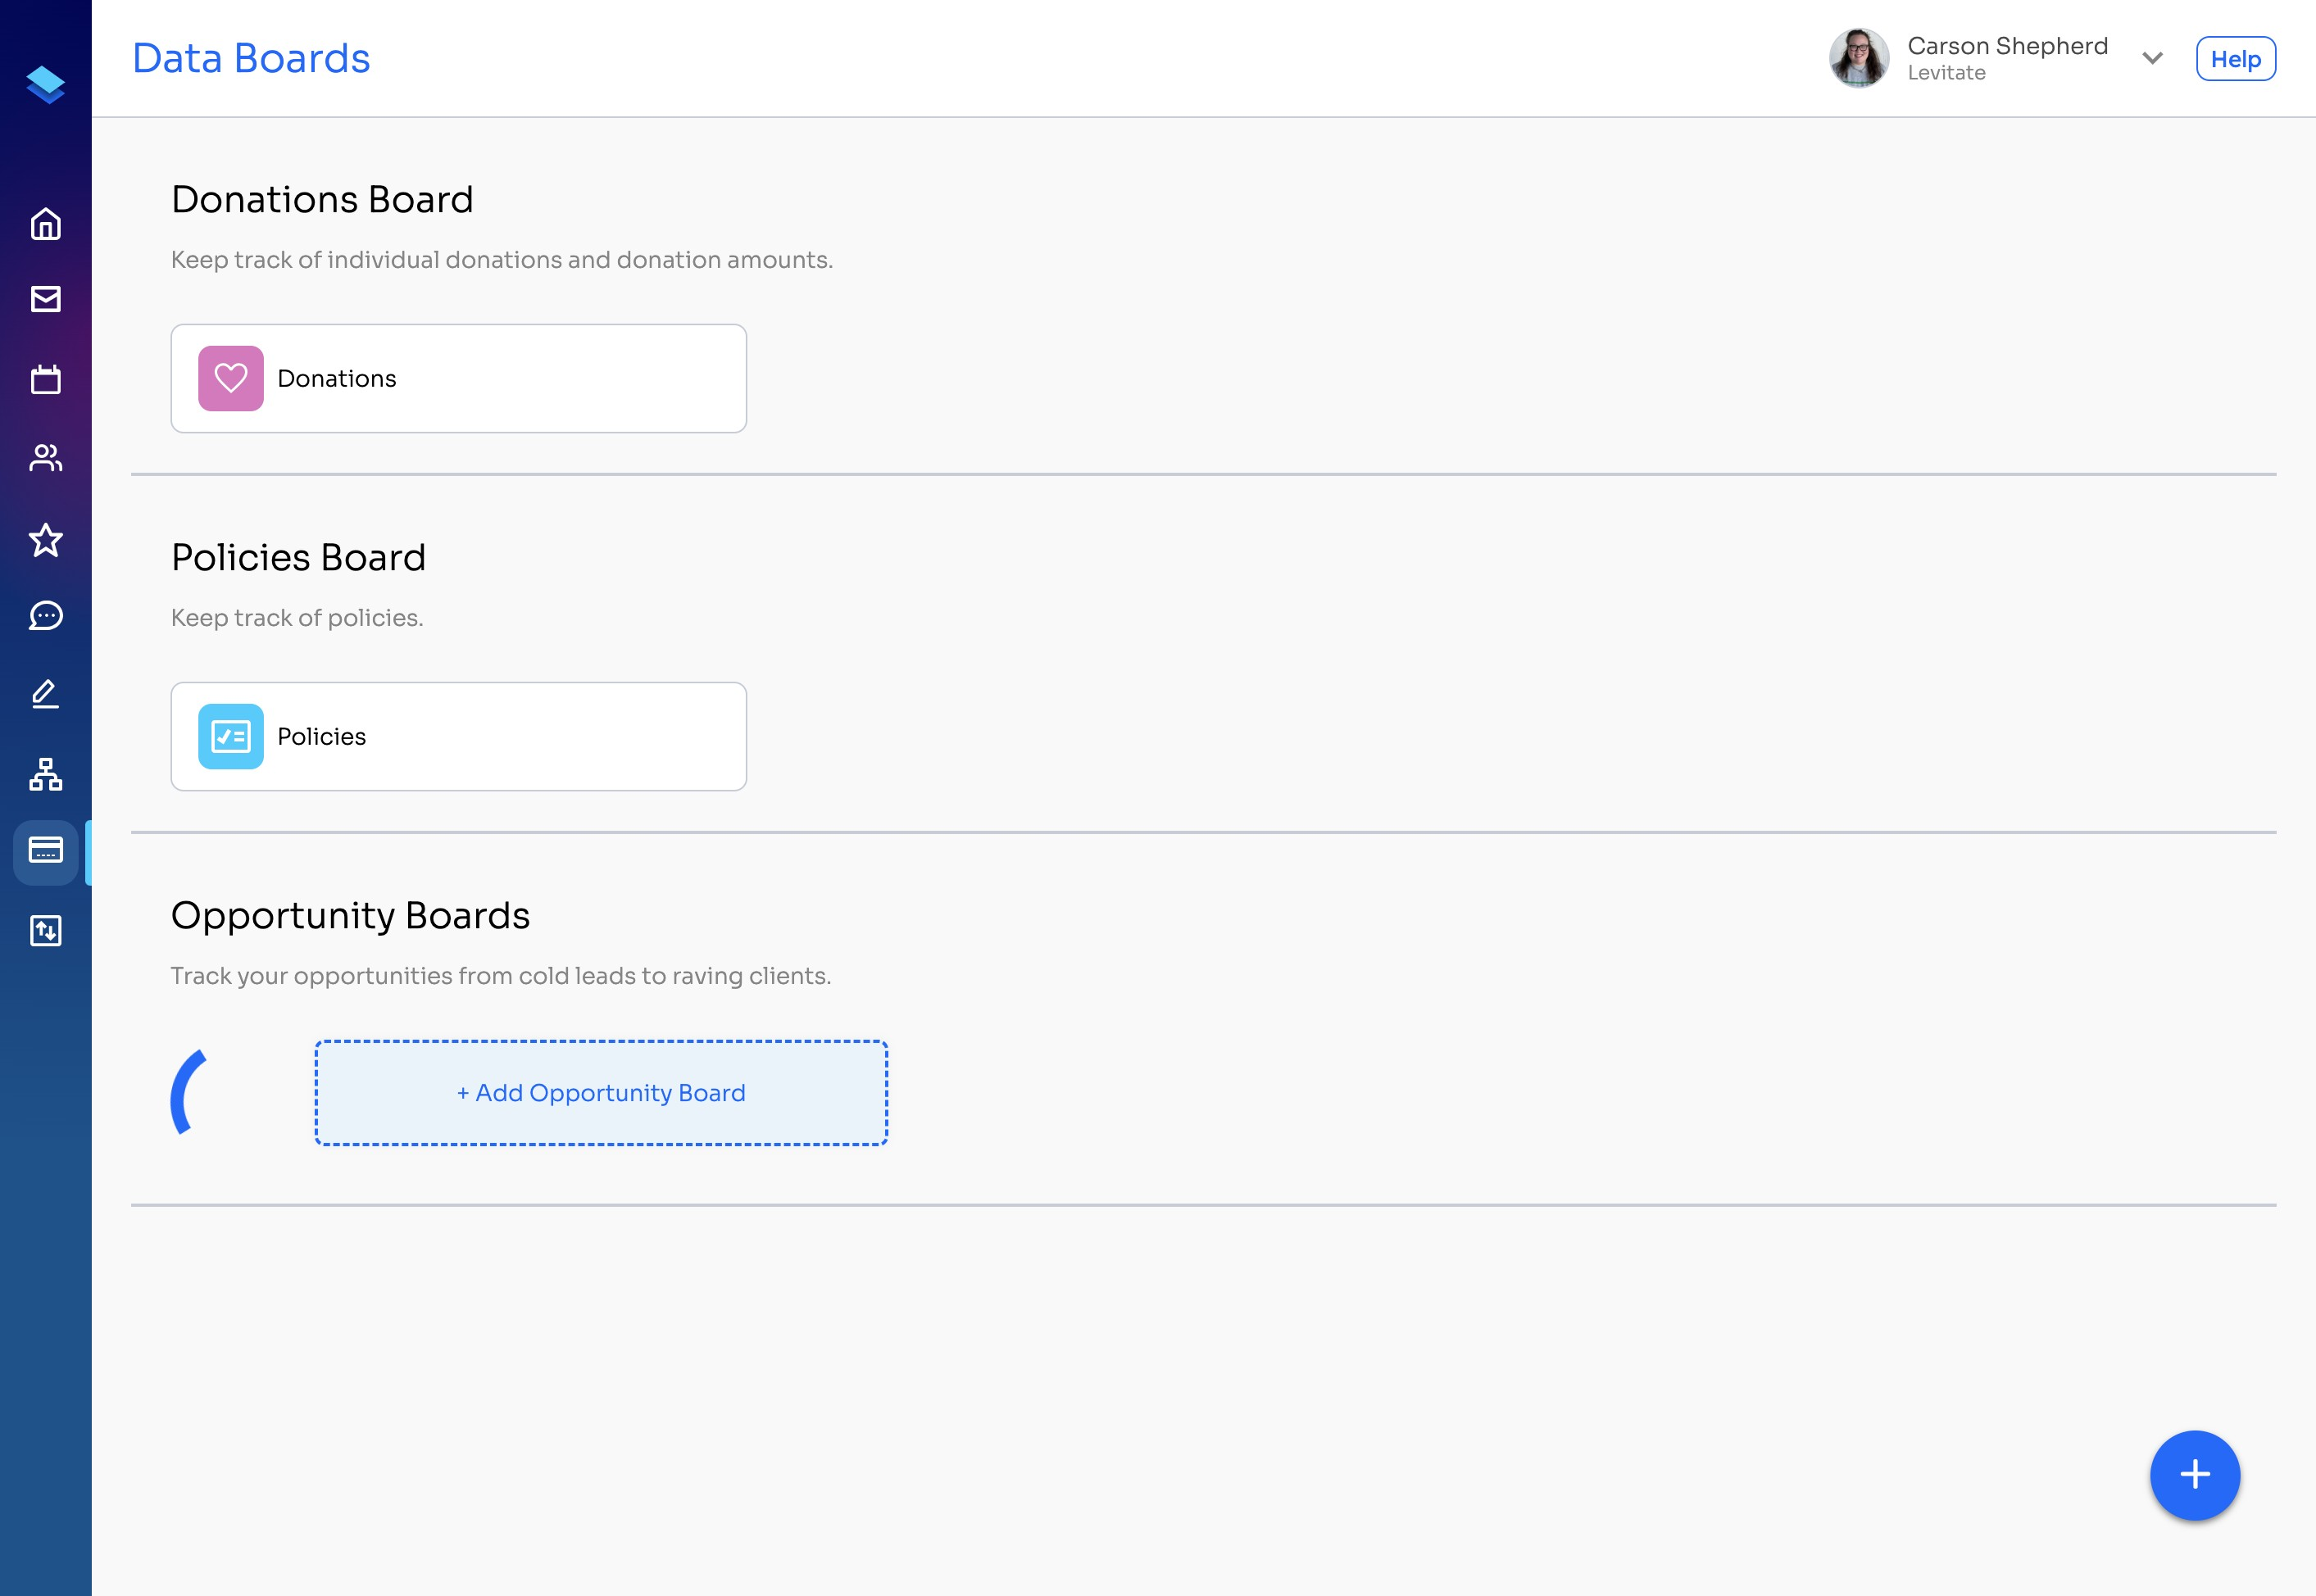Click the 'Keep track of policies.' description

click(297, 618)
